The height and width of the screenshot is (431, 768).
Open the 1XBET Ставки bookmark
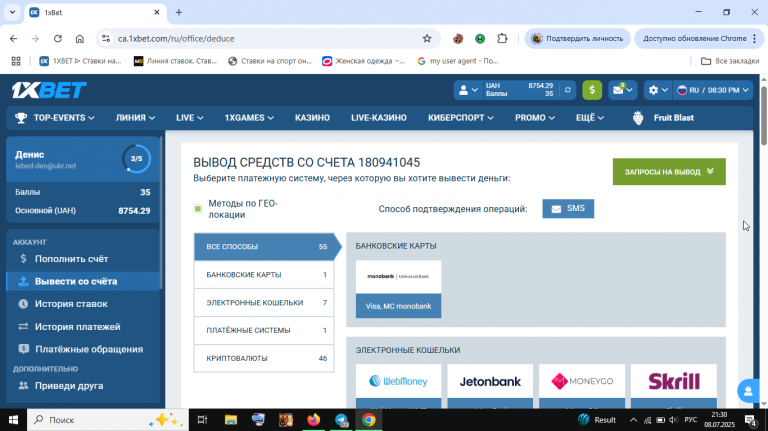pyautogui.click(x=80, y=61)
